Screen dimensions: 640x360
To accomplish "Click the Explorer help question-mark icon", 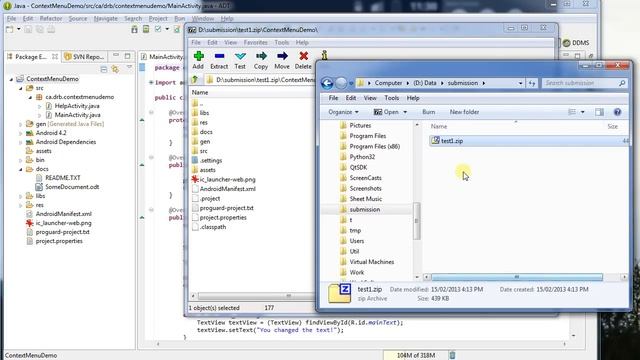I will [x=617, y=112].
